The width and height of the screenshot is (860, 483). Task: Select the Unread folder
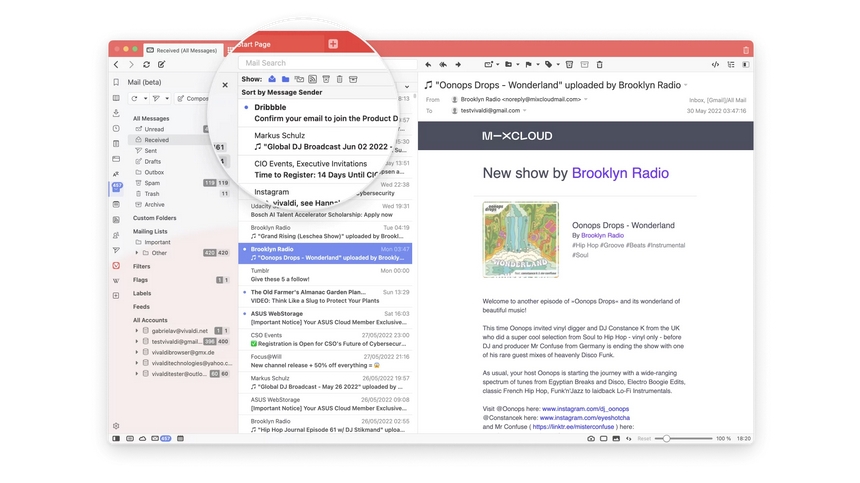pos(154,129)
